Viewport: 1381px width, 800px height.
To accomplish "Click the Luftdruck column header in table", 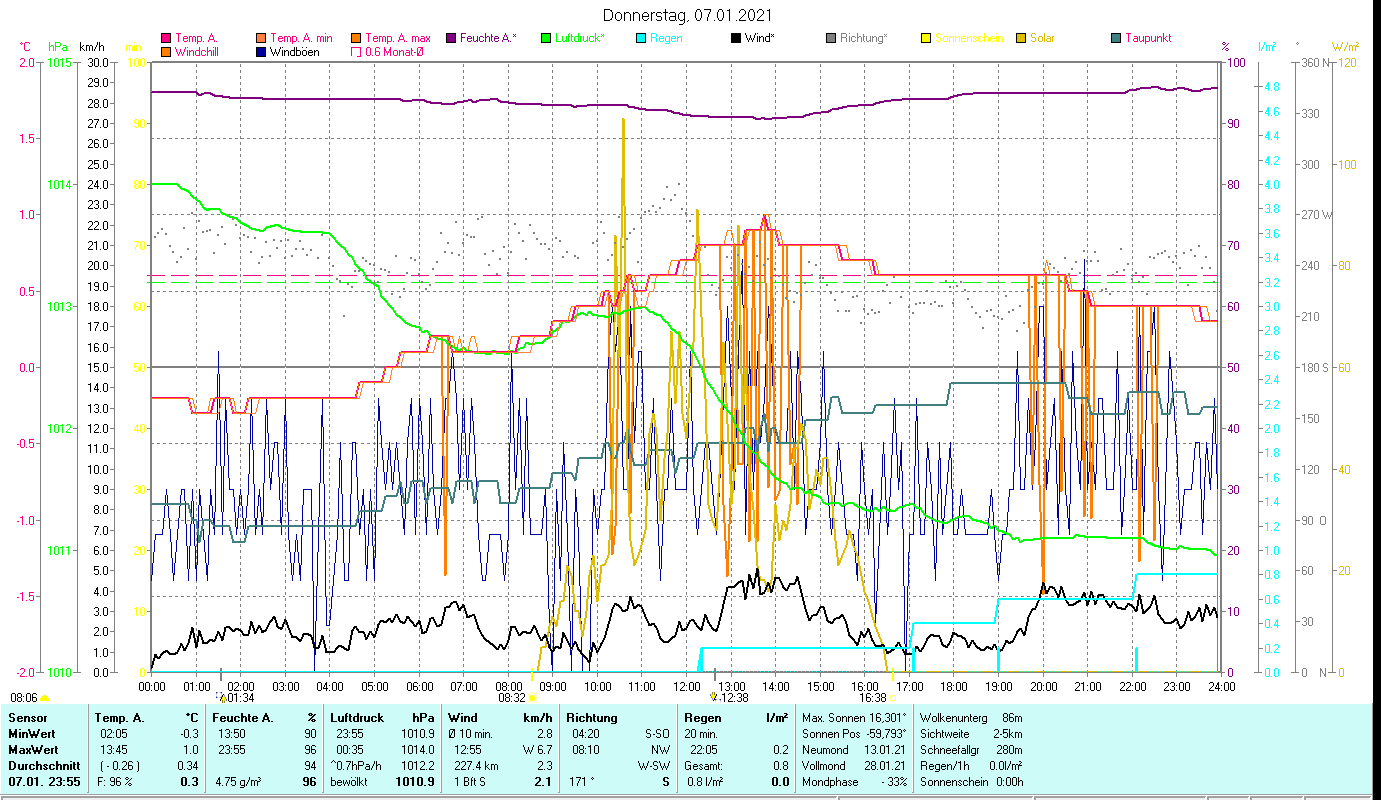I will (x=357, y=718).
